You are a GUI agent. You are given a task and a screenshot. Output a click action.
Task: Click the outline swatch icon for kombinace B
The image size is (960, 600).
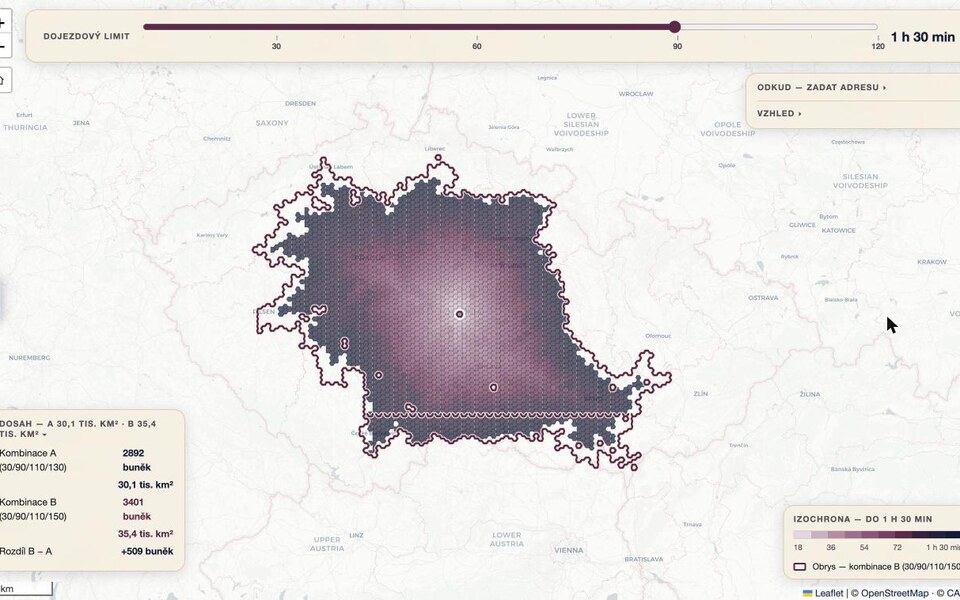800,566
